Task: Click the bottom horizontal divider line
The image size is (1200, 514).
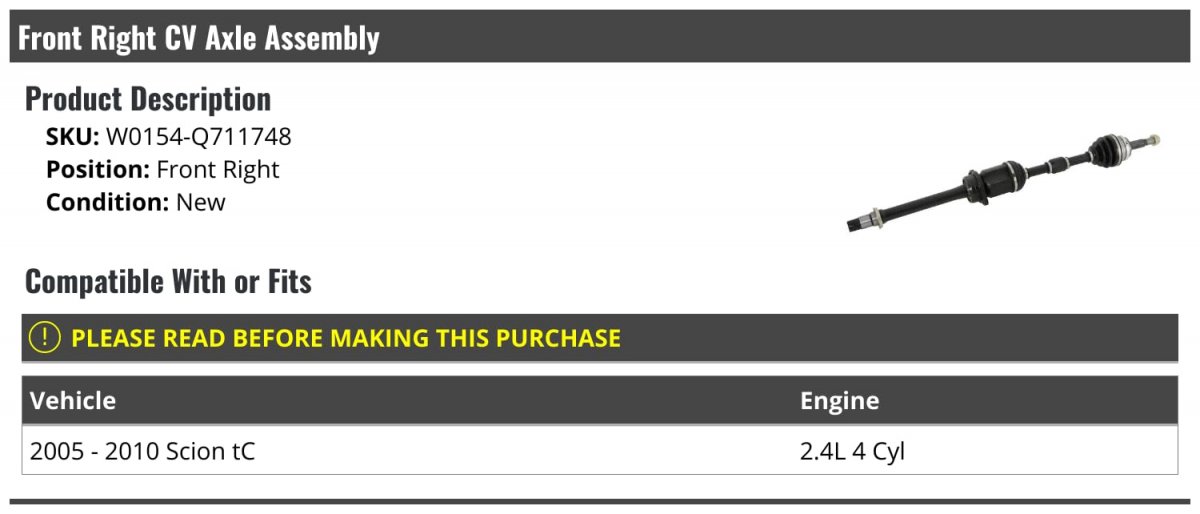Action: tap(600, 501)
